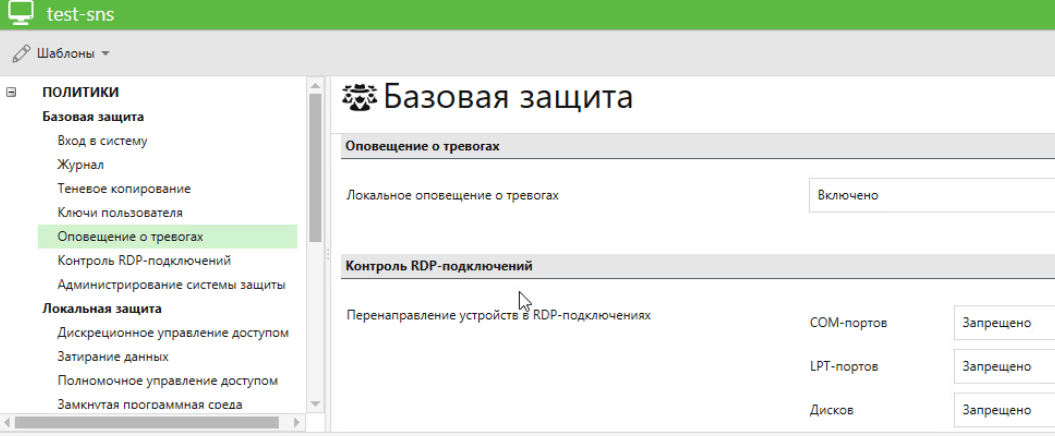Select Журнал in the policies tree
1055x436 pixels.
coord(80,165)
